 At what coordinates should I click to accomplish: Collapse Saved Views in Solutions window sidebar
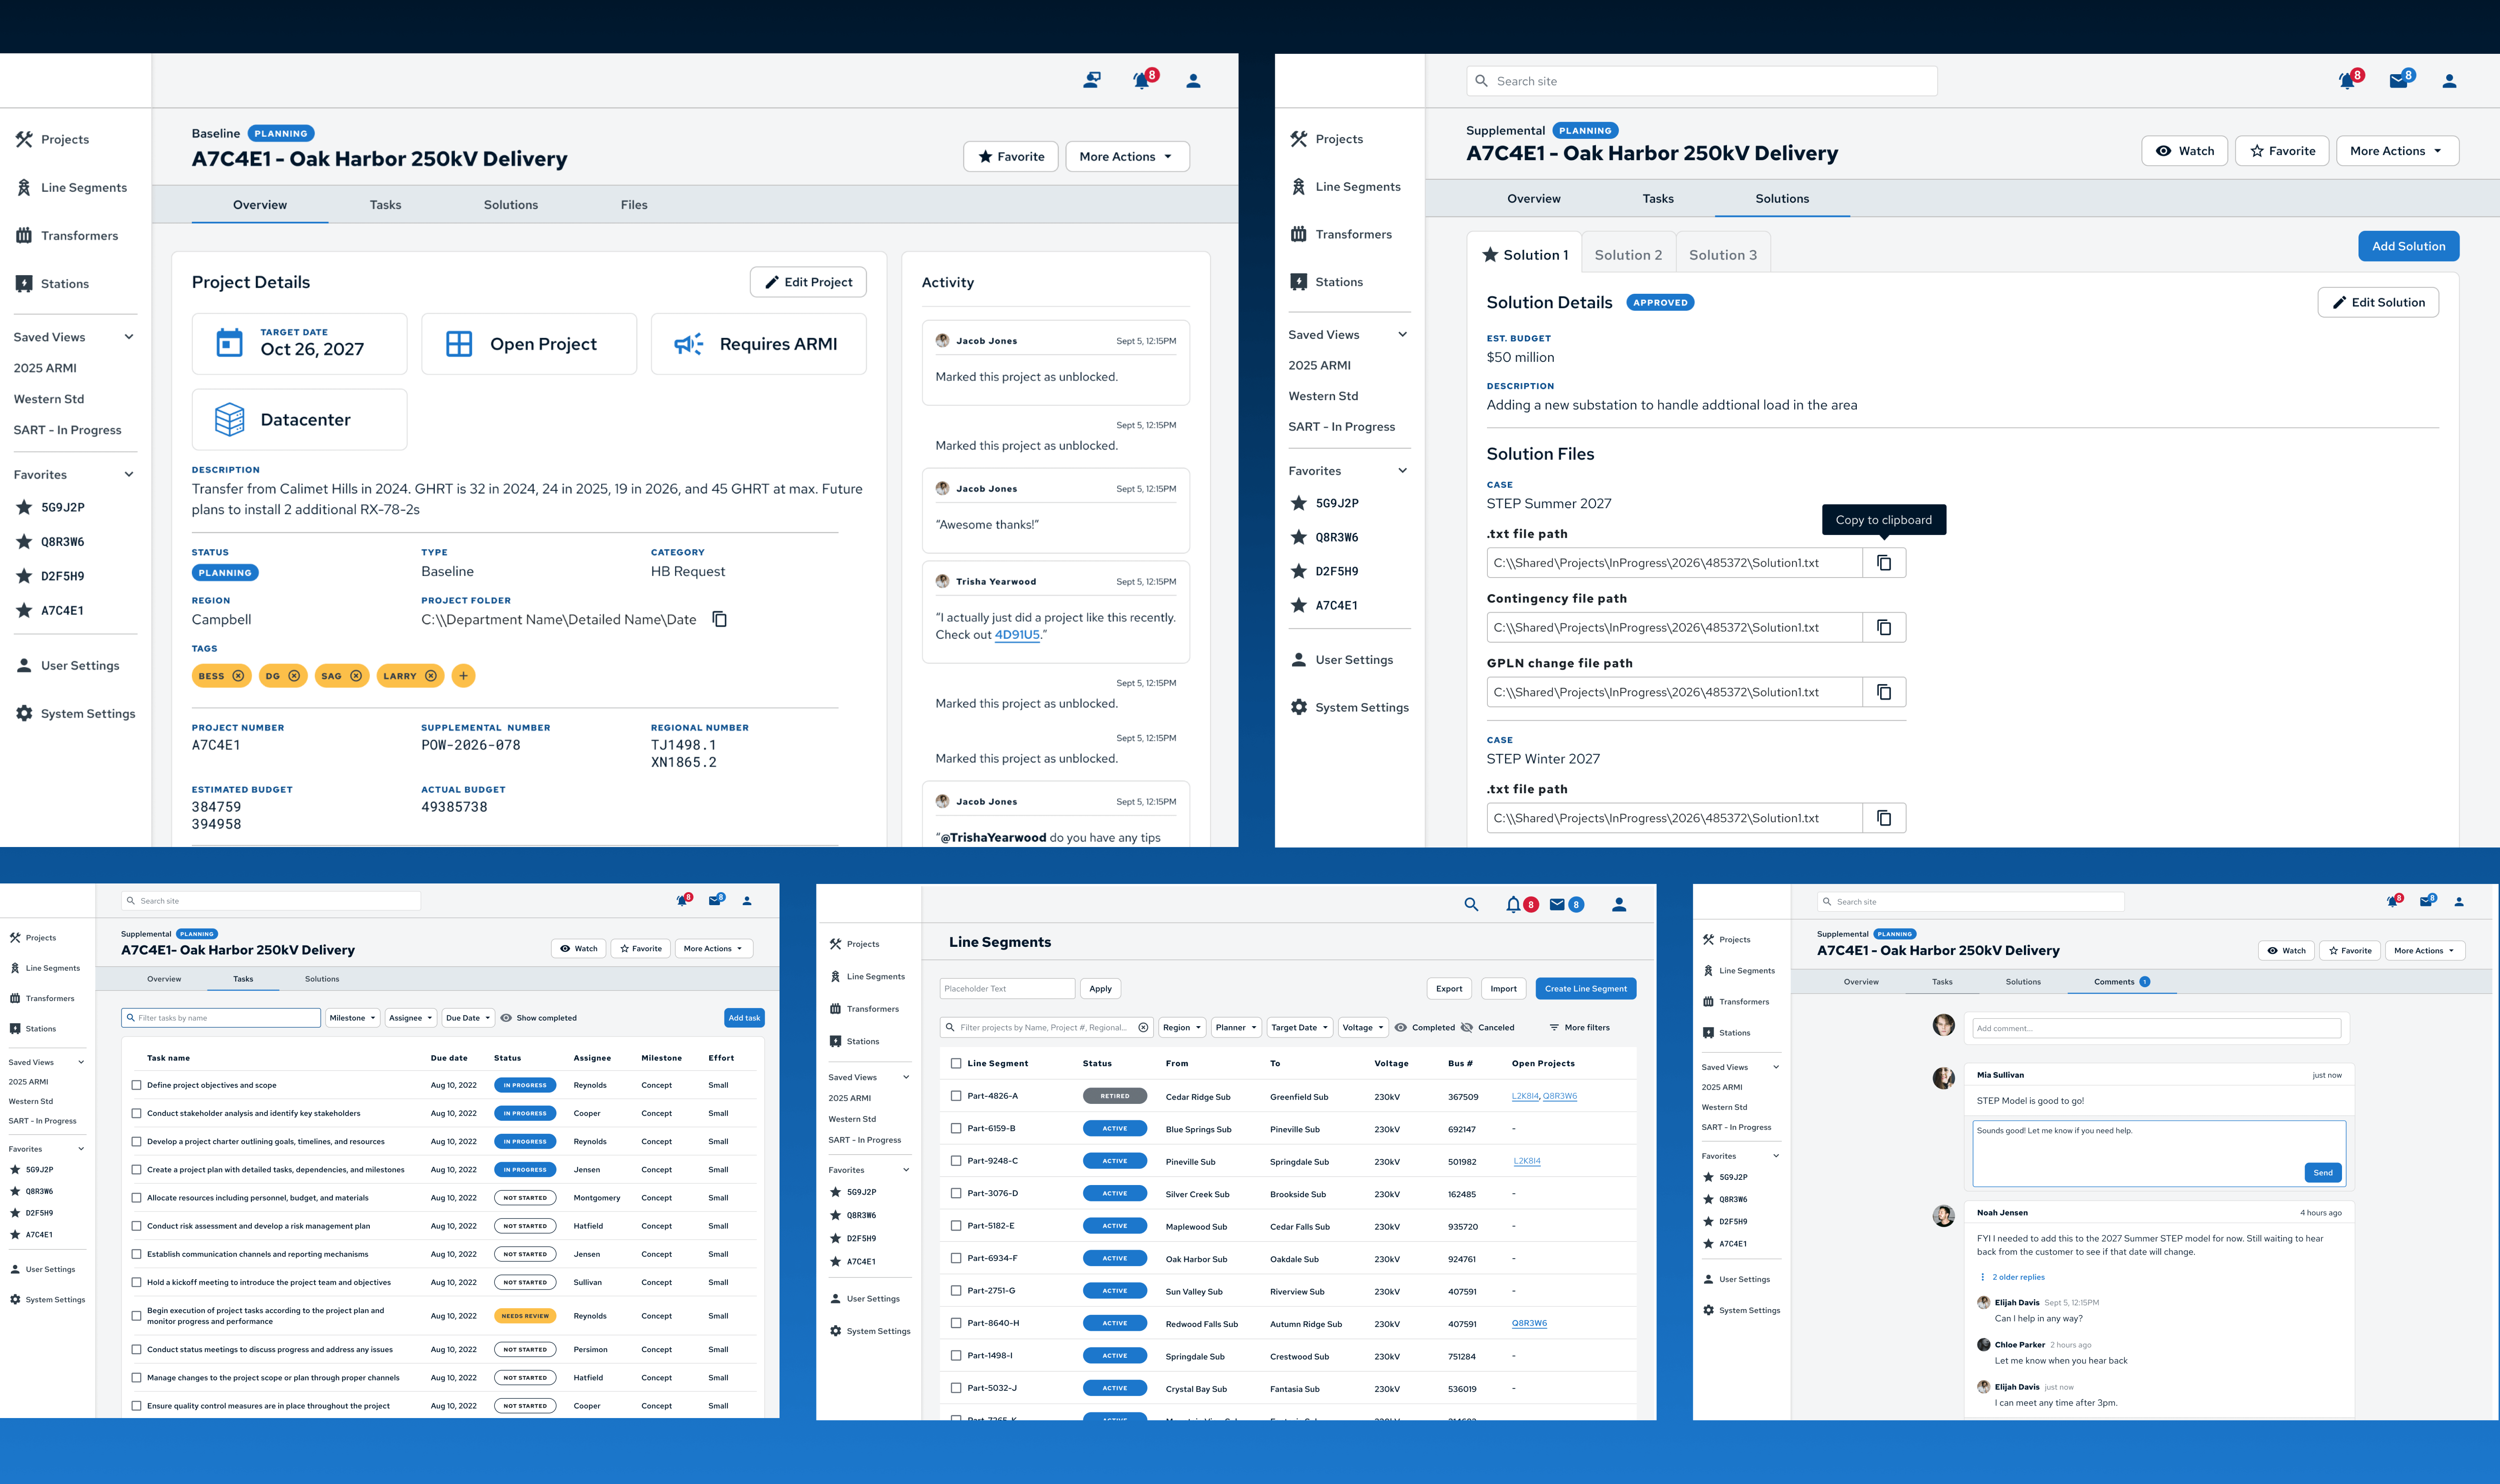pyautogui.click(x=1402, y=334)
